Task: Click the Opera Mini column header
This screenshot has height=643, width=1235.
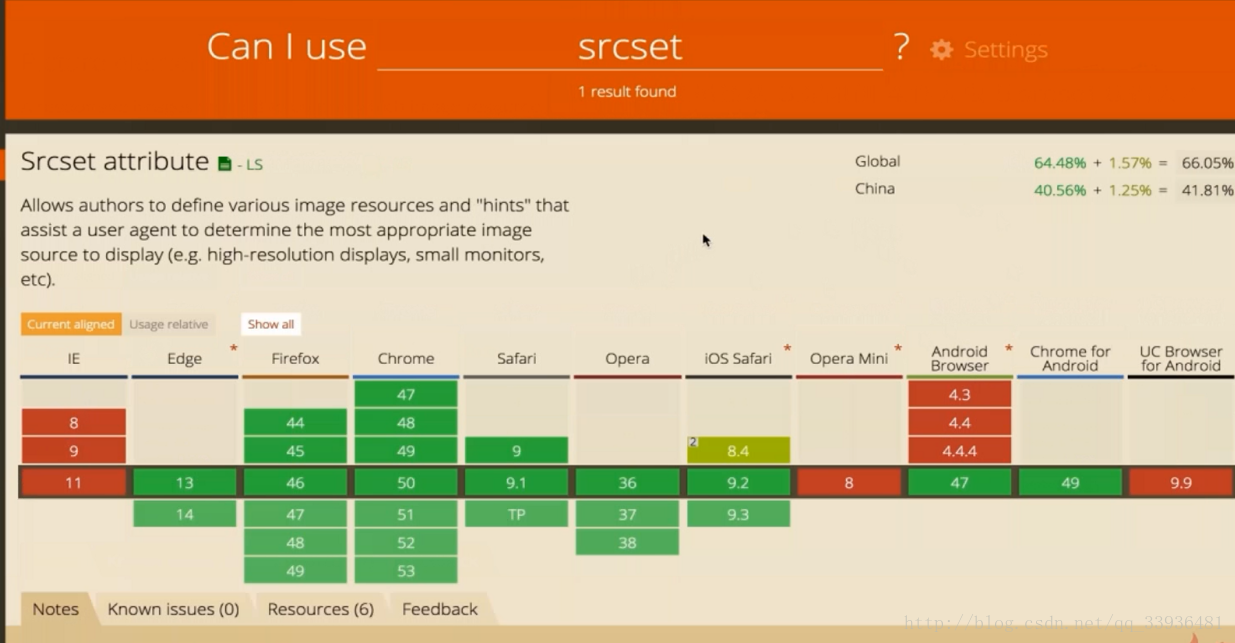Action: [x=849, y=358]
